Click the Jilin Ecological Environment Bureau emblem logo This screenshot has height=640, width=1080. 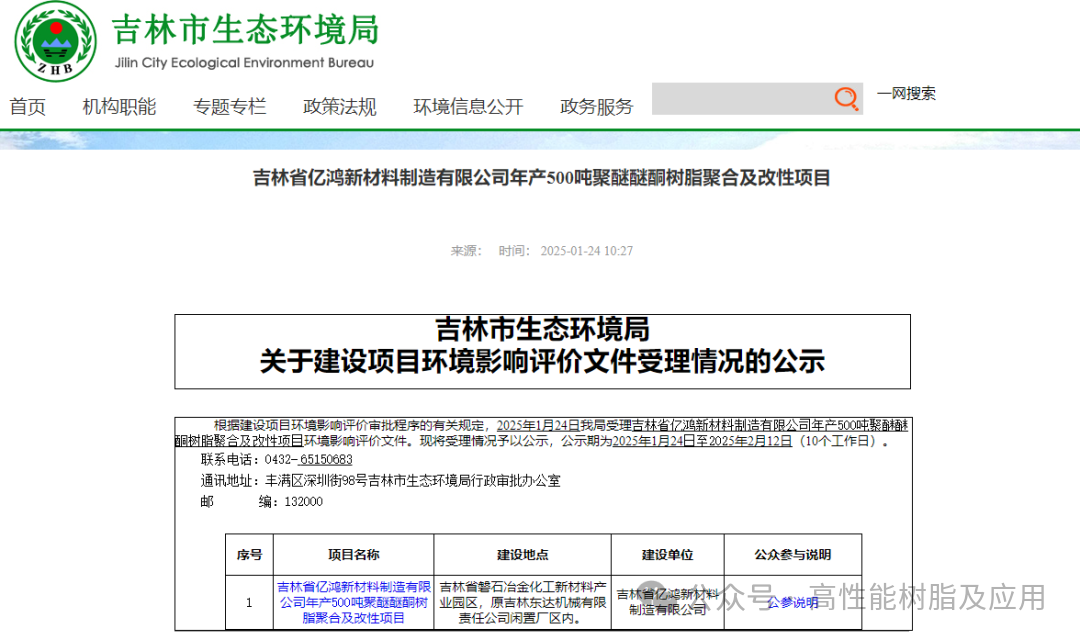(x=56, y=41)
